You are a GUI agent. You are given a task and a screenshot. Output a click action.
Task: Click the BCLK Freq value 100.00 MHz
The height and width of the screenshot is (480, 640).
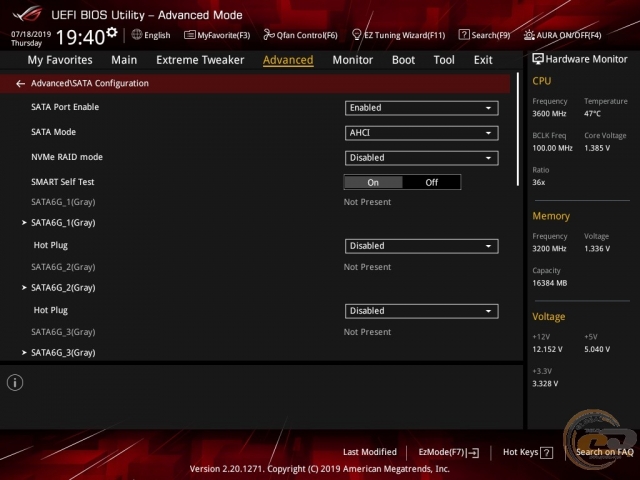pos(552,149)
